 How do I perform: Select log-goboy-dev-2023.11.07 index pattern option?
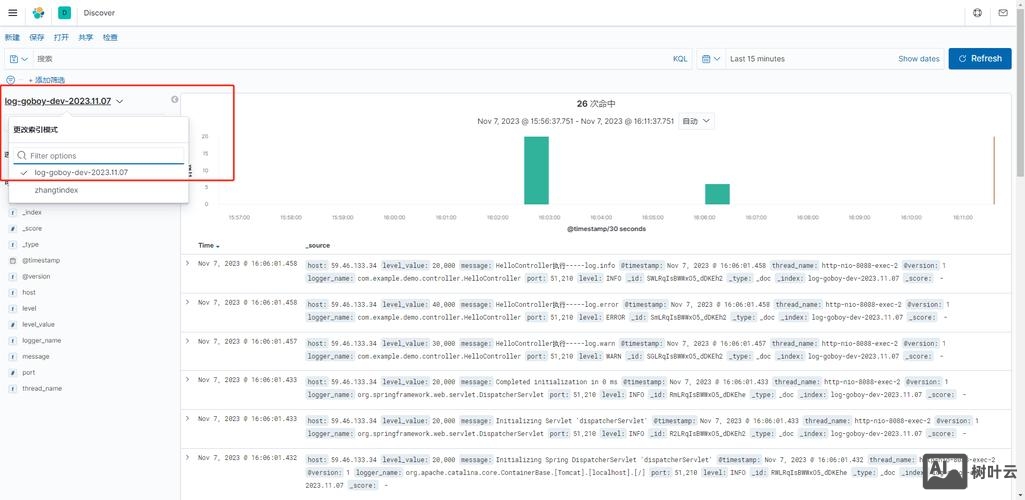[81, 173]
